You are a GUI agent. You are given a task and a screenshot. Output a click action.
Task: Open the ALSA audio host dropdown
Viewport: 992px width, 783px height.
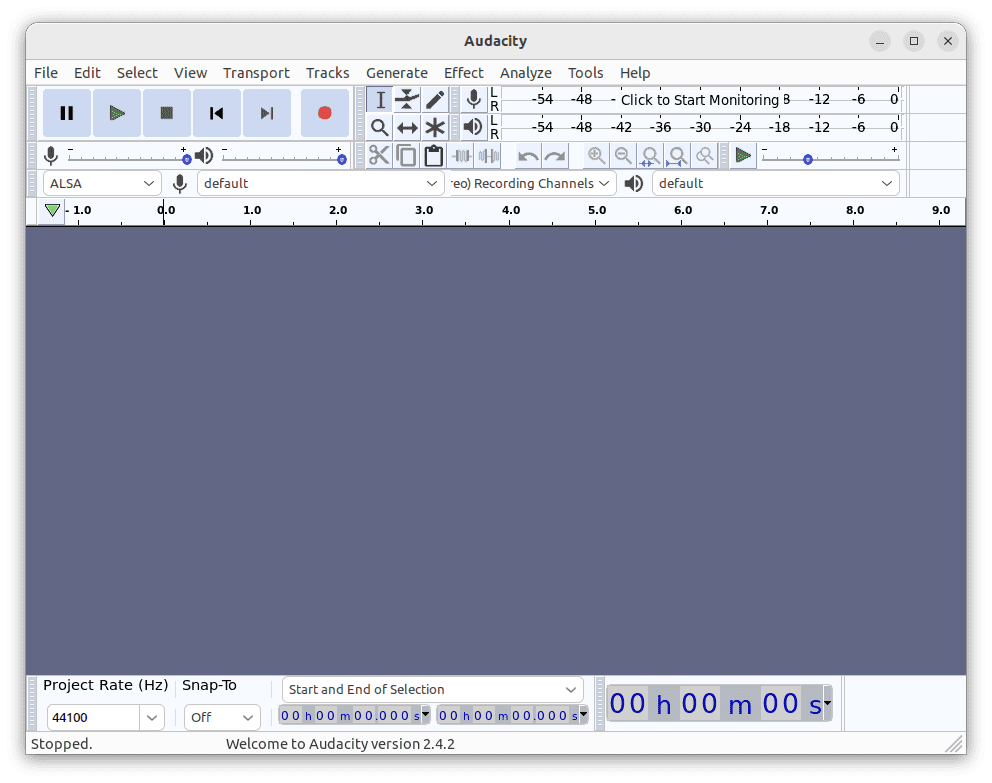point(100,183)
